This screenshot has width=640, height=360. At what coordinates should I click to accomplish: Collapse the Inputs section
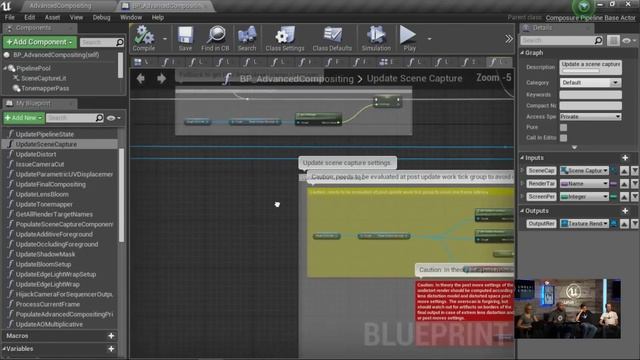(x=522, y=158)
